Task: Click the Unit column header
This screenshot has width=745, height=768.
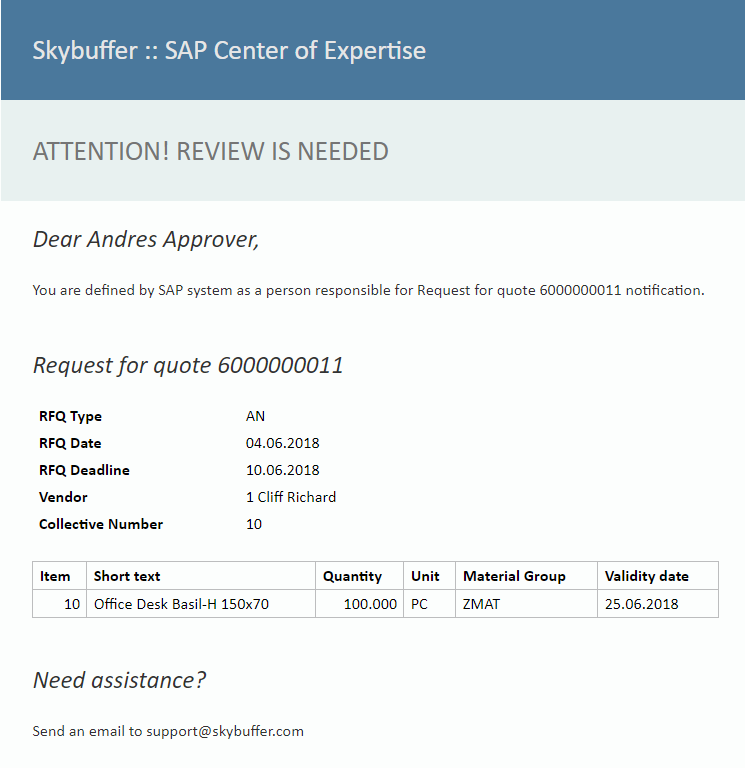Action: pos(425,576)
